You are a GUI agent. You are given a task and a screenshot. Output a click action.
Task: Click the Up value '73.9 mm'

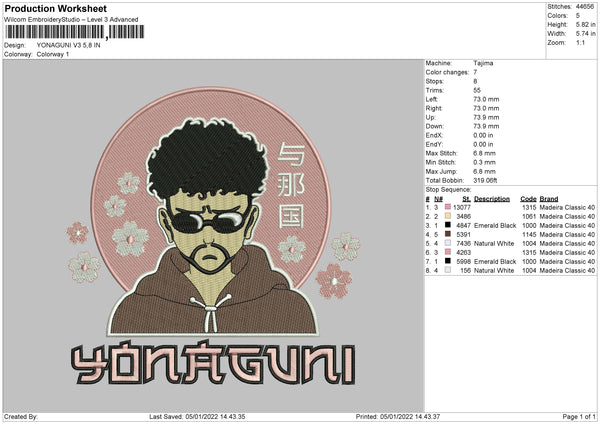pyautogui.click(x=486, y=117)
